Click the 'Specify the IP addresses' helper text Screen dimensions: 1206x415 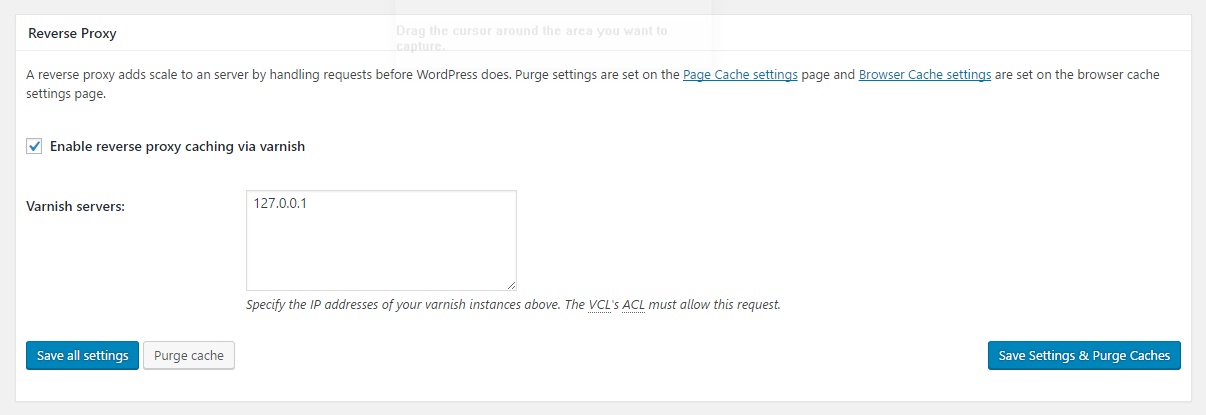tap(513, 304)
